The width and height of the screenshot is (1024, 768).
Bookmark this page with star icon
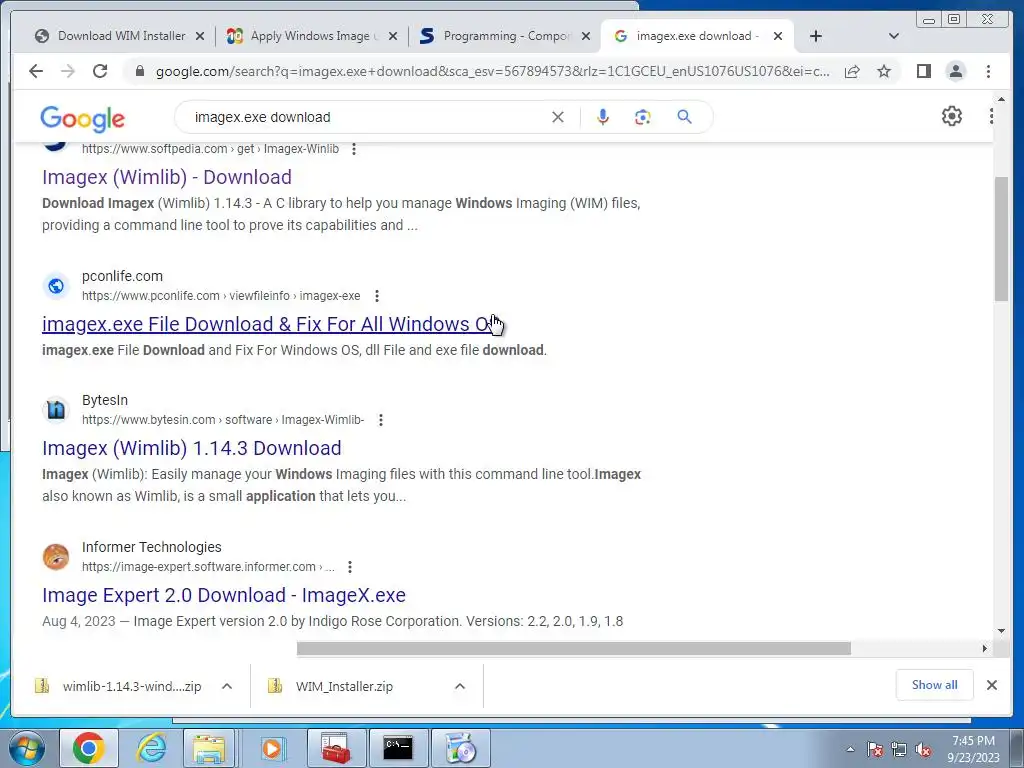coord(884,71)
